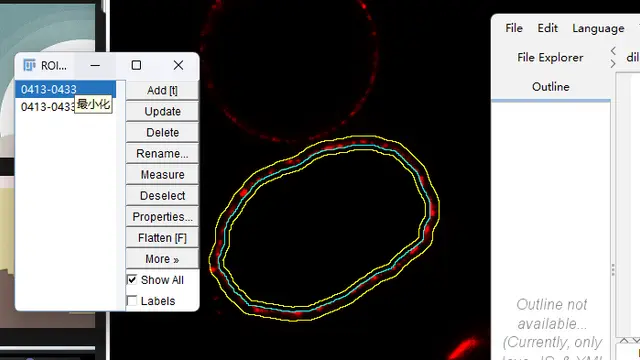Click the ROI Manager window icon
The image size is (640, 360).
(x=29, y=65)
